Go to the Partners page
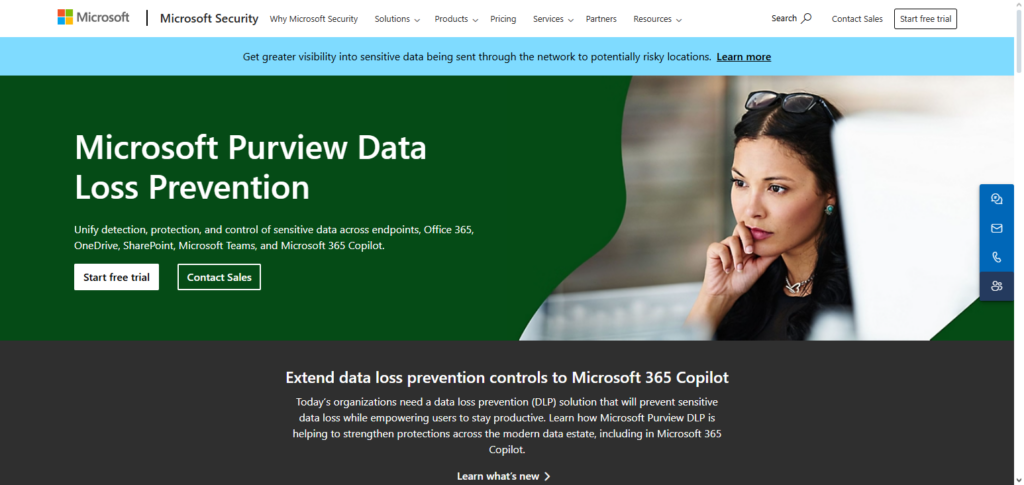This screenshot has width=1024, height=485. pyautogui.click(x=601, y=19)
